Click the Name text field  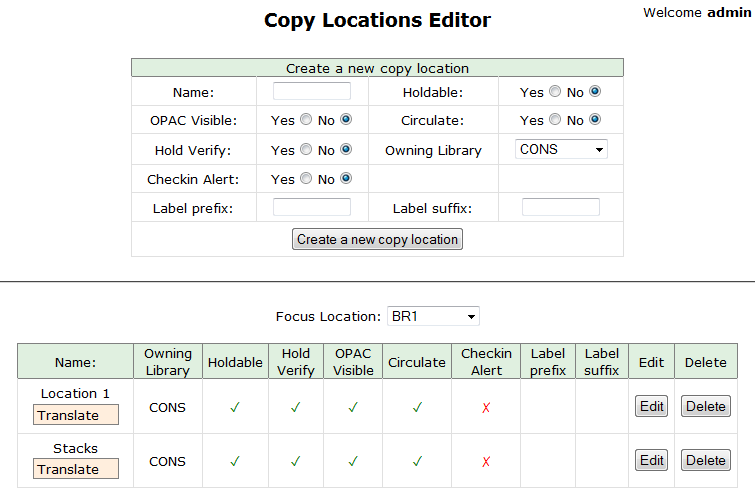click(312, 91)
